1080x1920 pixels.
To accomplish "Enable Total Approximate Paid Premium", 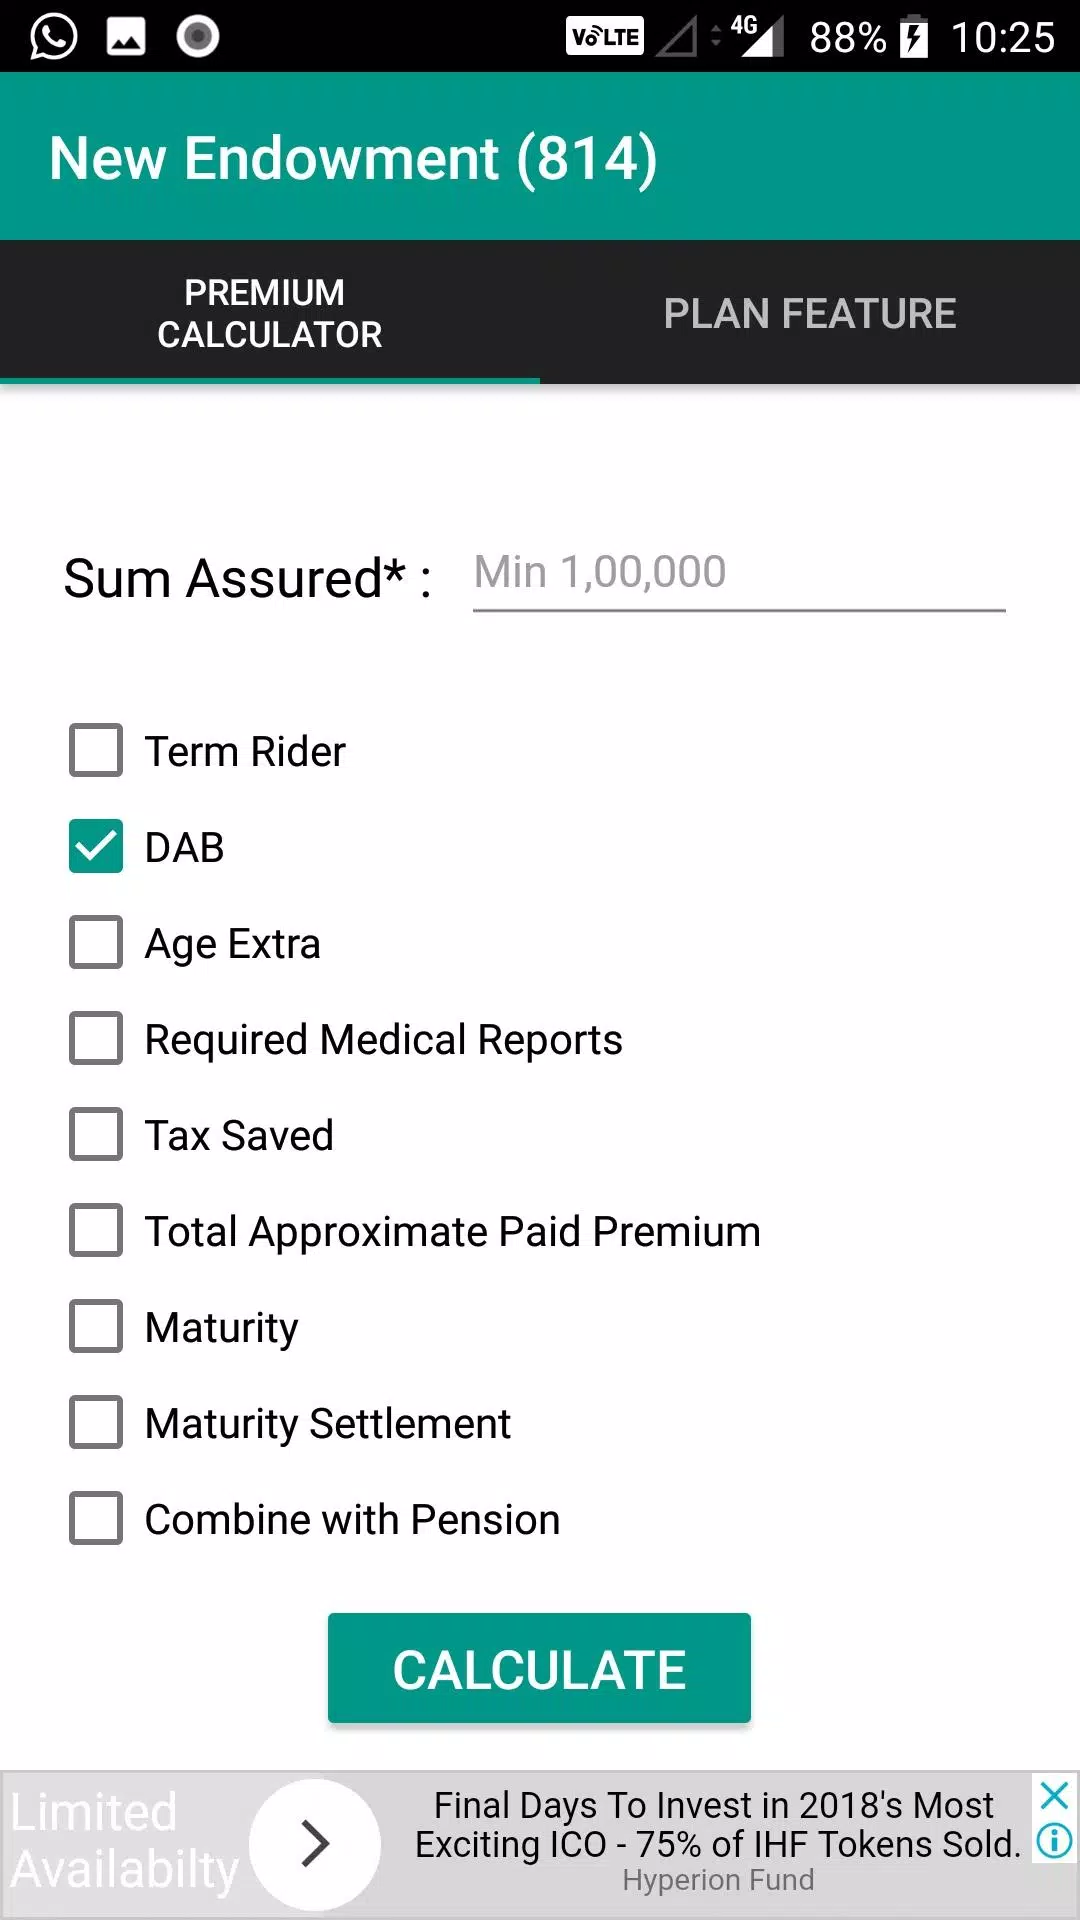I will 96,1231.
